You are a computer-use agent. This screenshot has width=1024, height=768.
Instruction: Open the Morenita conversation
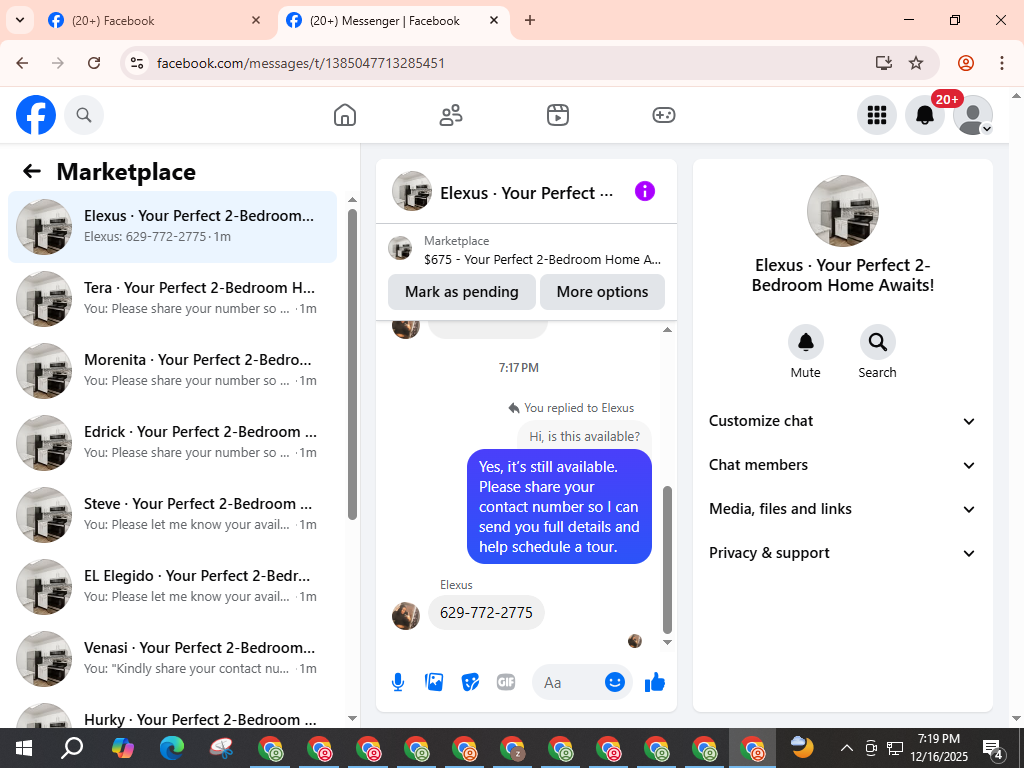point(172,370)
